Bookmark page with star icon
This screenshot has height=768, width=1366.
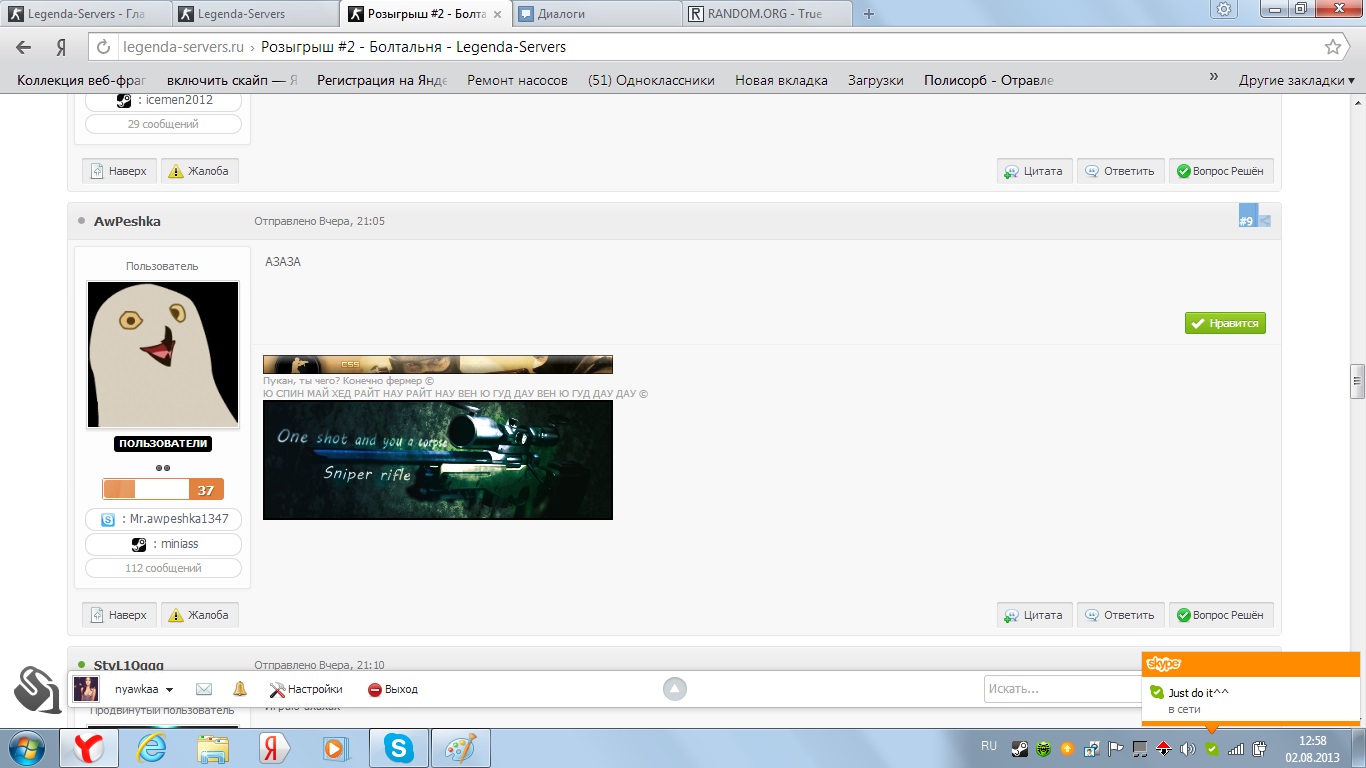1332,47
